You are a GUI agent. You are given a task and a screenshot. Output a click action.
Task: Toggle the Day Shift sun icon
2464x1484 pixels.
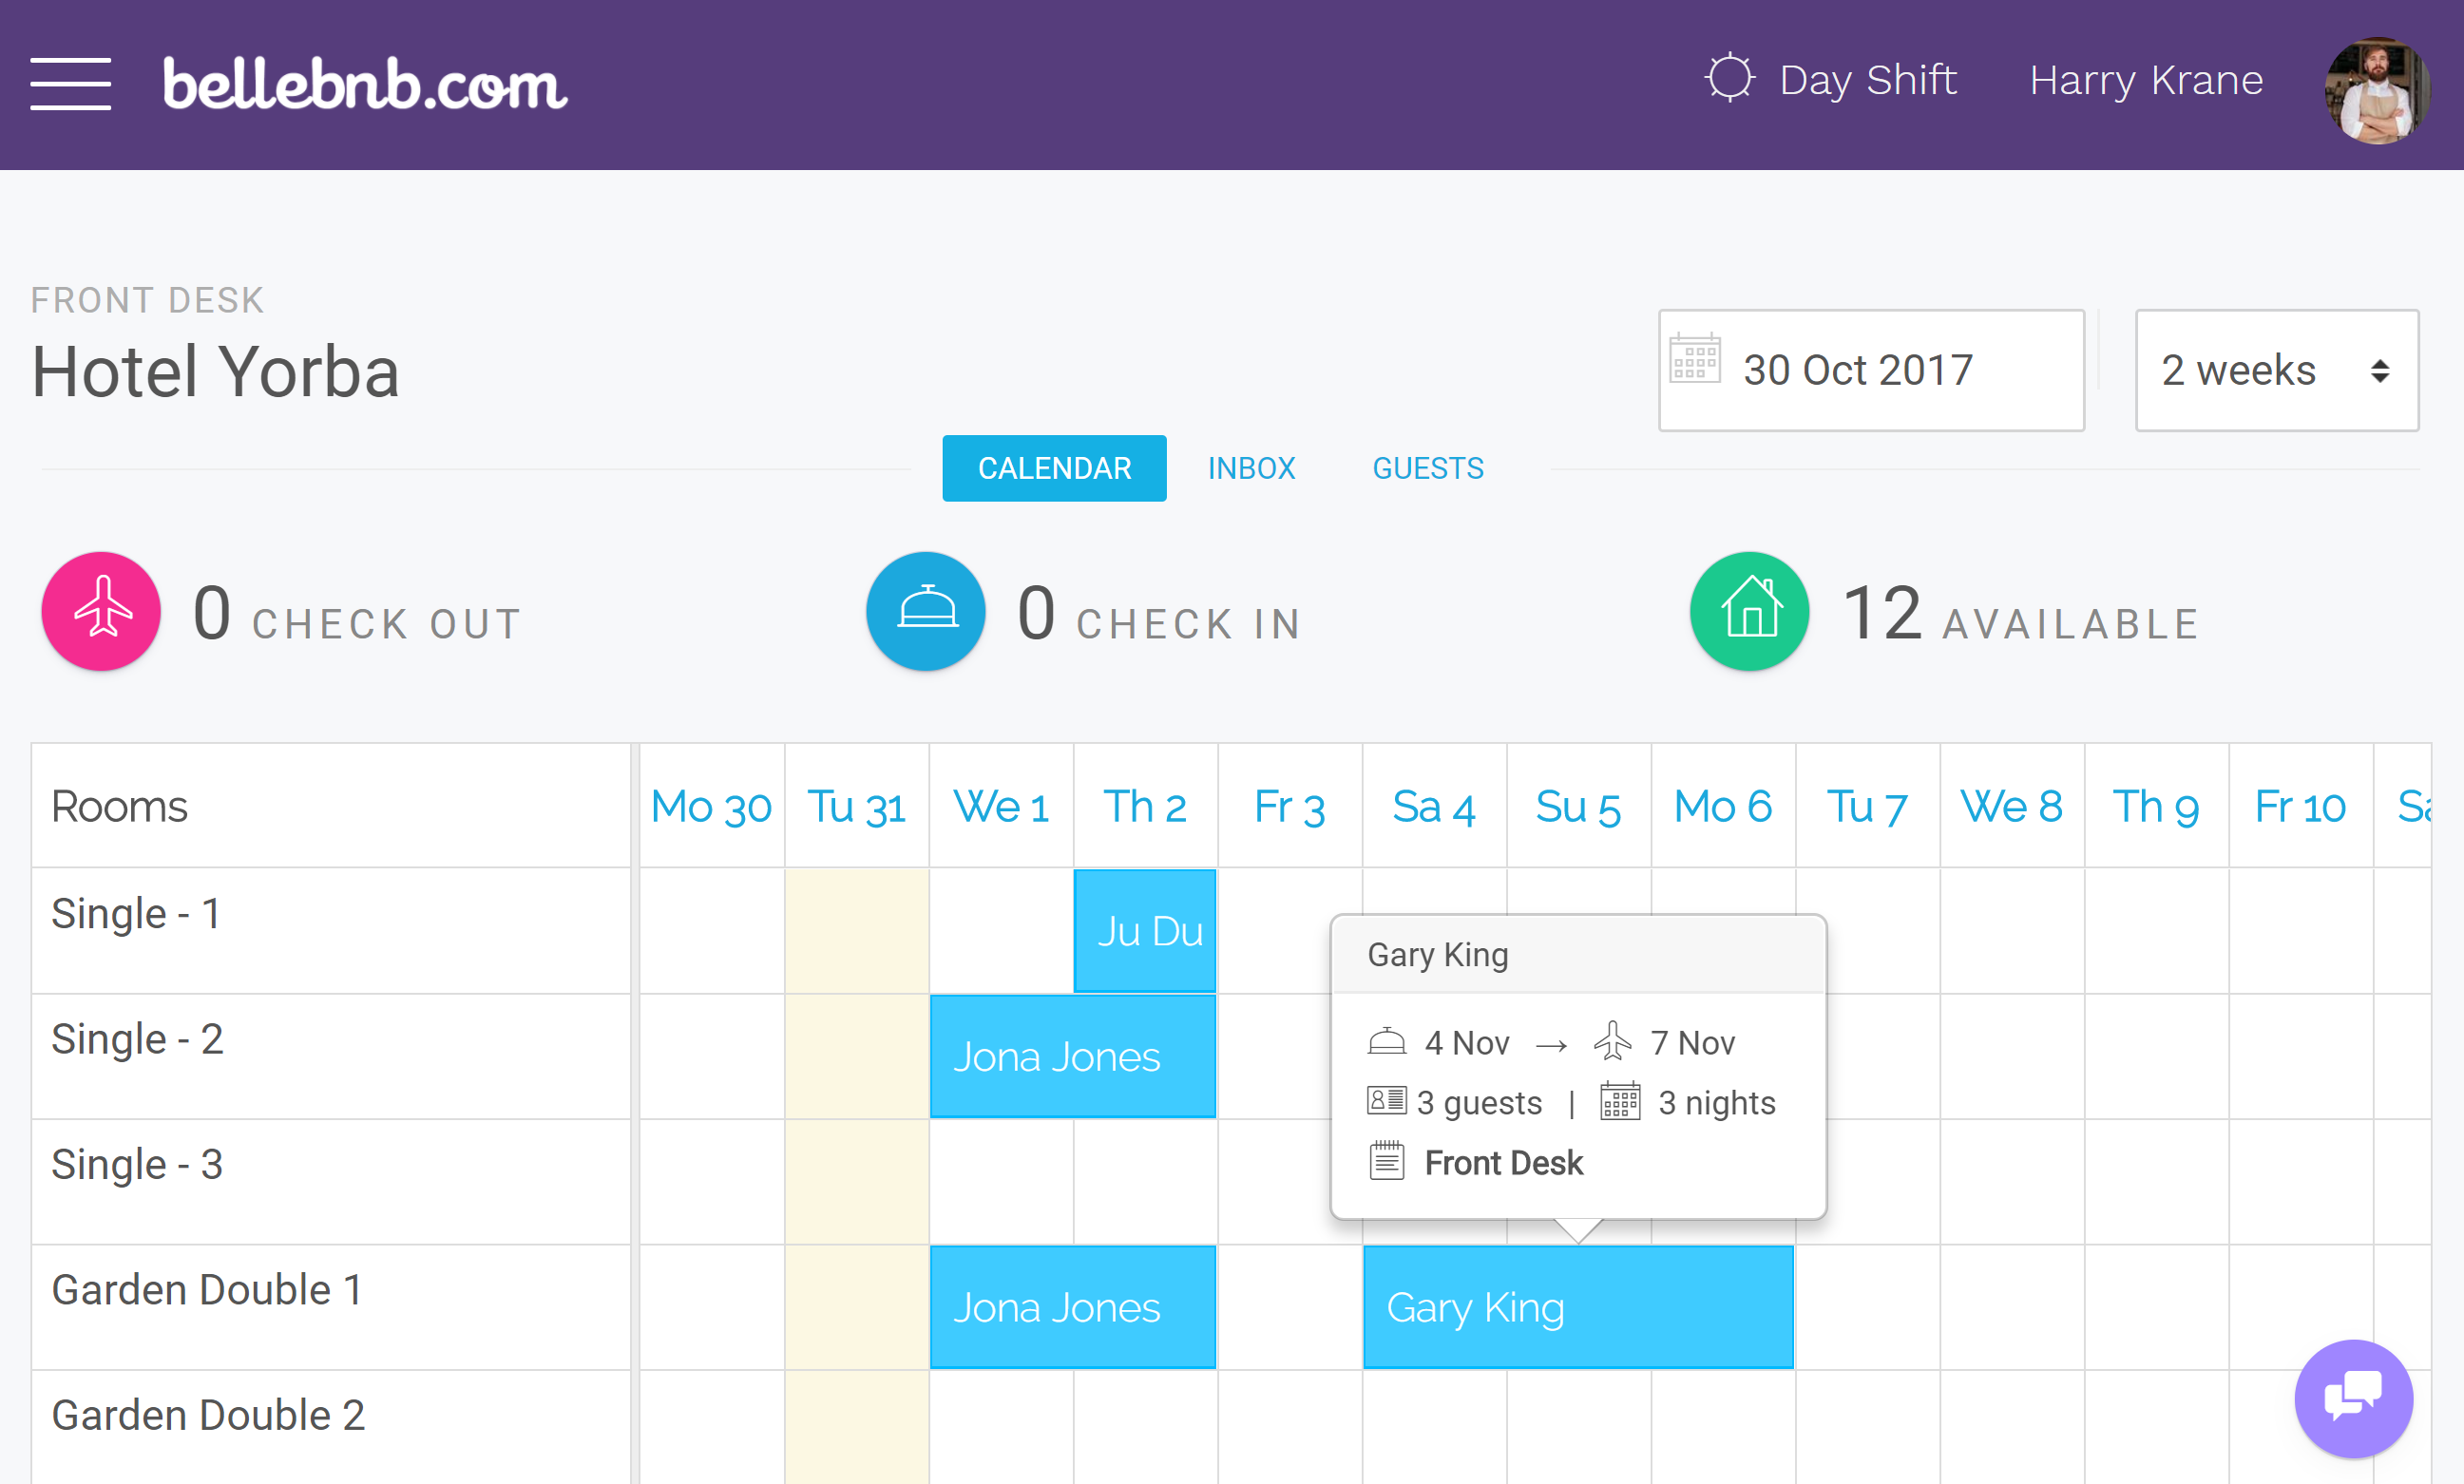tap(1729, 78)
